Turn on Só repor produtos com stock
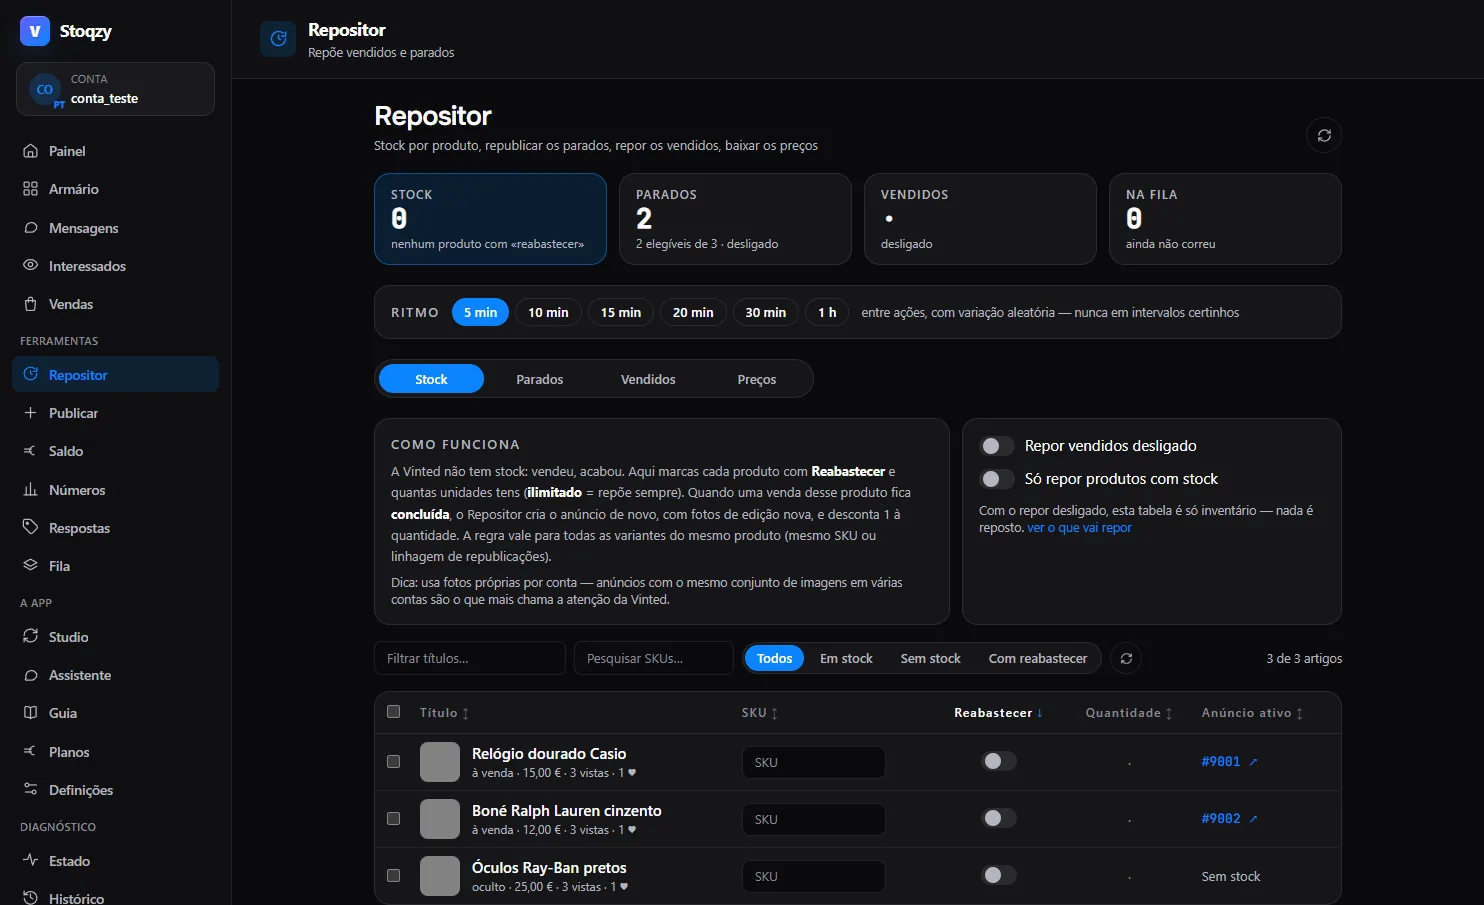 [997, 479]
